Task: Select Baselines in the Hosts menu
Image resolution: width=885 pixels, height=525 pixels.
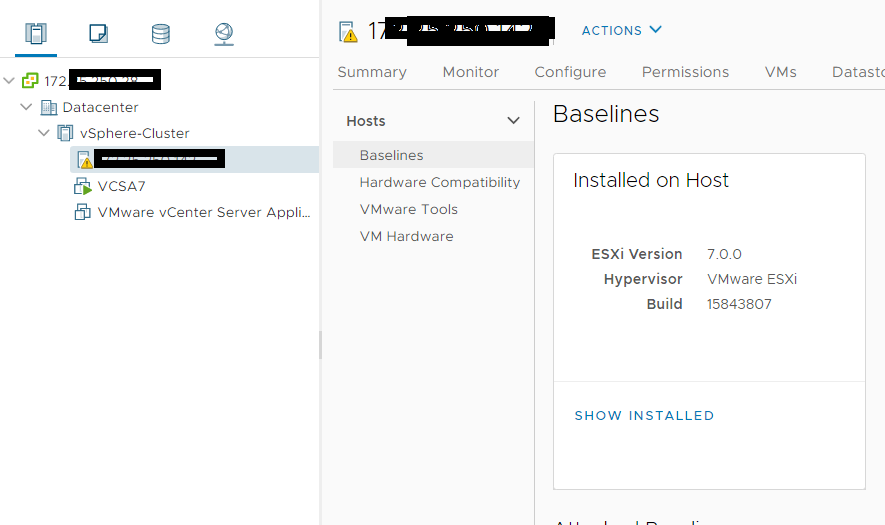Action: coord(433,155)
